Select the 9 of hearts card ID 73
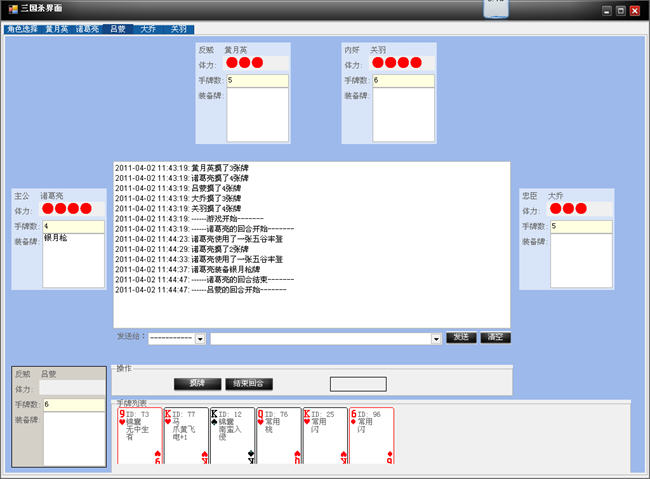Image resolution: width=650 pixels, height=479 pixels. tap(140, 435)
